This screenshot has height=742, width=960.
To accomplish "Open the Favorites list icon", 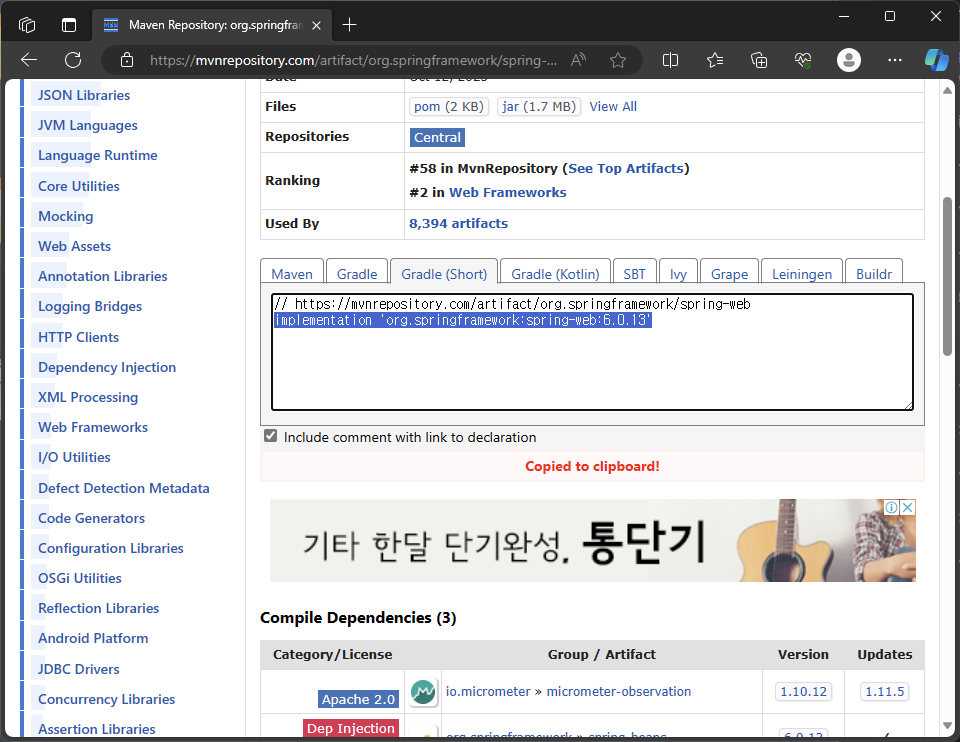I will (714, 60).
